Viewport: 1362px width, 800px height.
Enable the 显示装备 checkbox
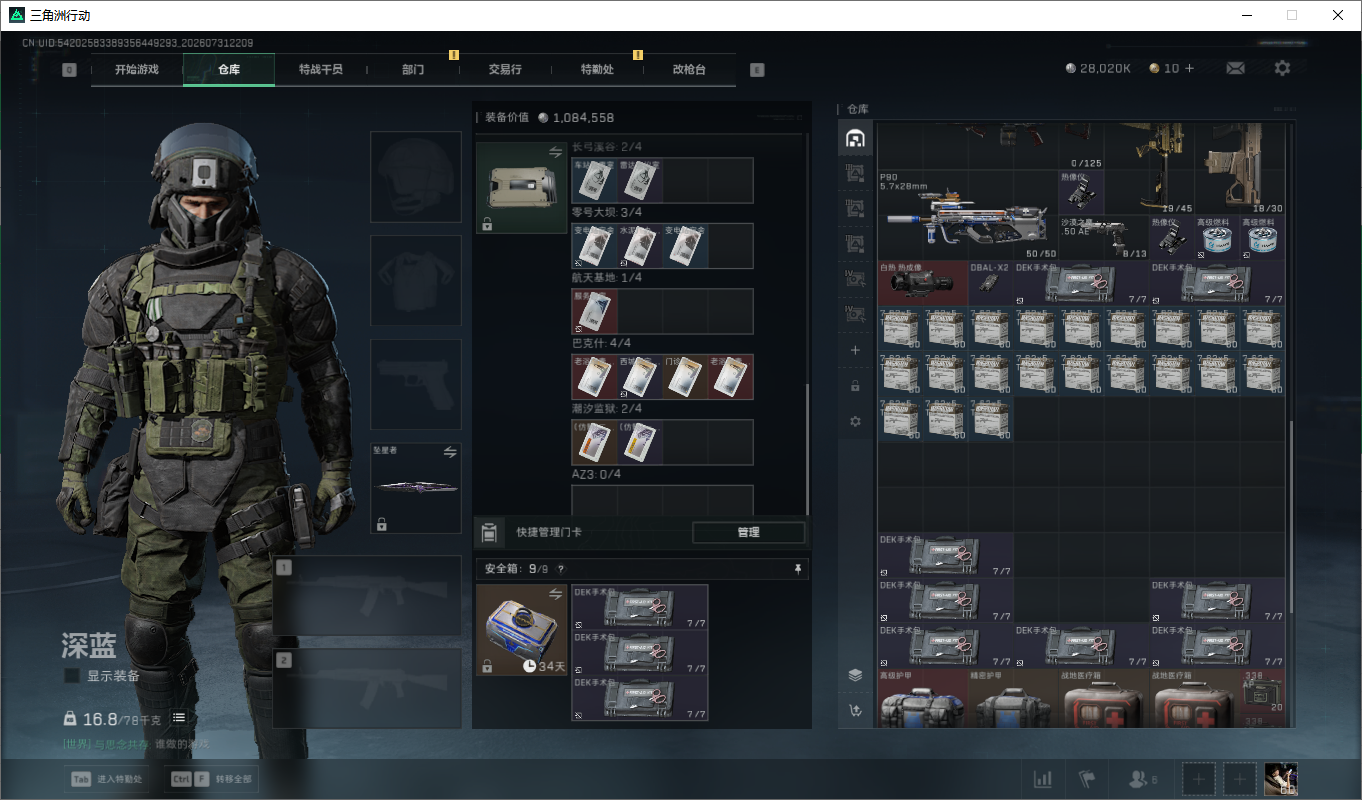tap(72, 676)
